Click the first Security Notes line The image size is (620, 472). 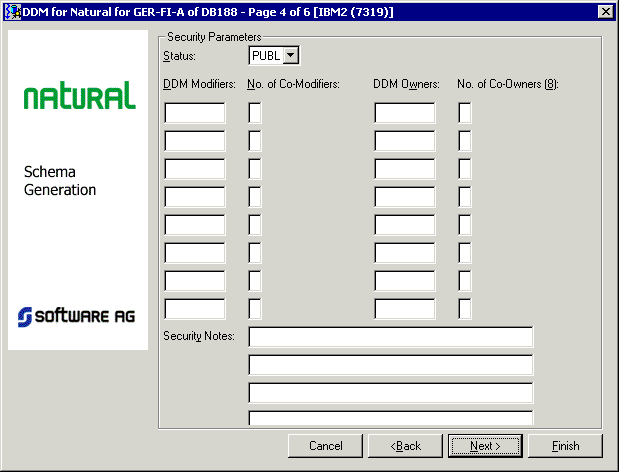click(x=390, y=337)
